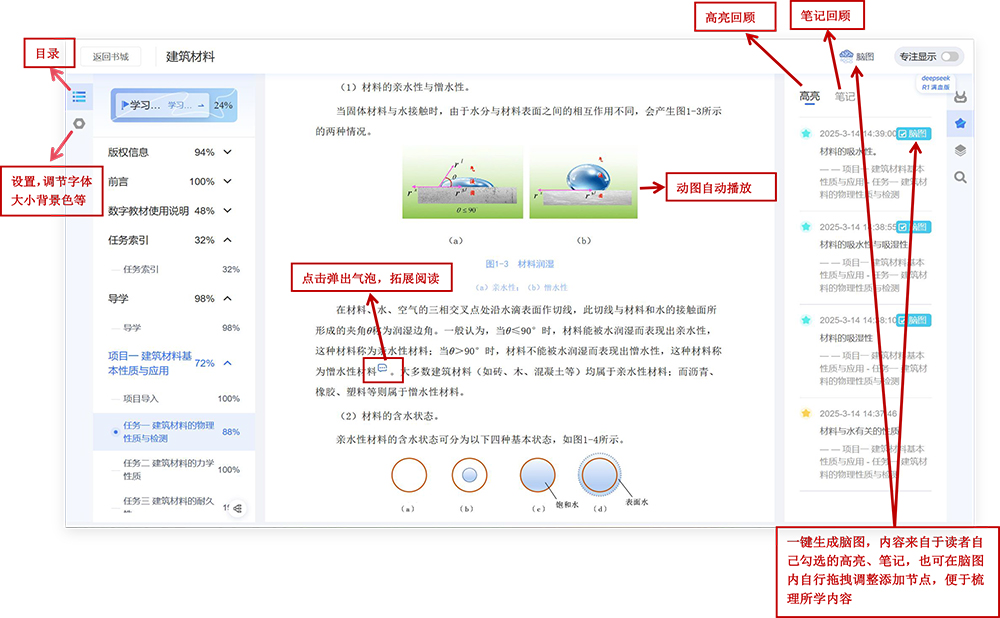Image resolution: width=1000 pixels, height=618 pixels.
Task: Click circle diagram (a) in figure 1-4
Action: point(409,475)
